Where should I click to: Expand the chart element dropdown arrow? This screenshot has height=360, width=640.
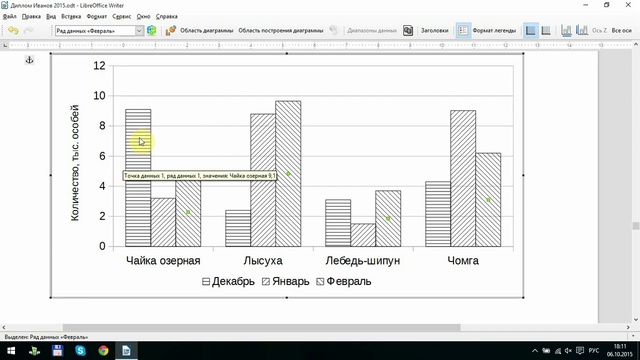tap(139, 31)
